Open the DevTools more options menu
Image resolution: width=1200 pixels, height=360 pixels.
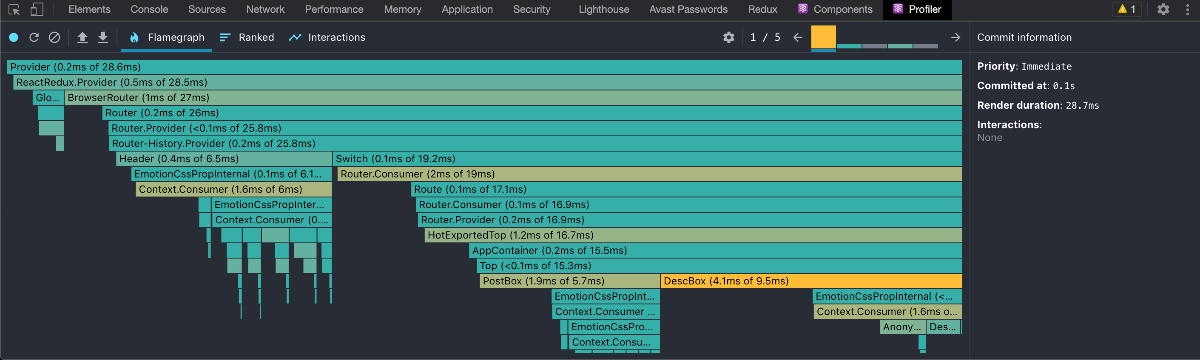click(1187, 9)
